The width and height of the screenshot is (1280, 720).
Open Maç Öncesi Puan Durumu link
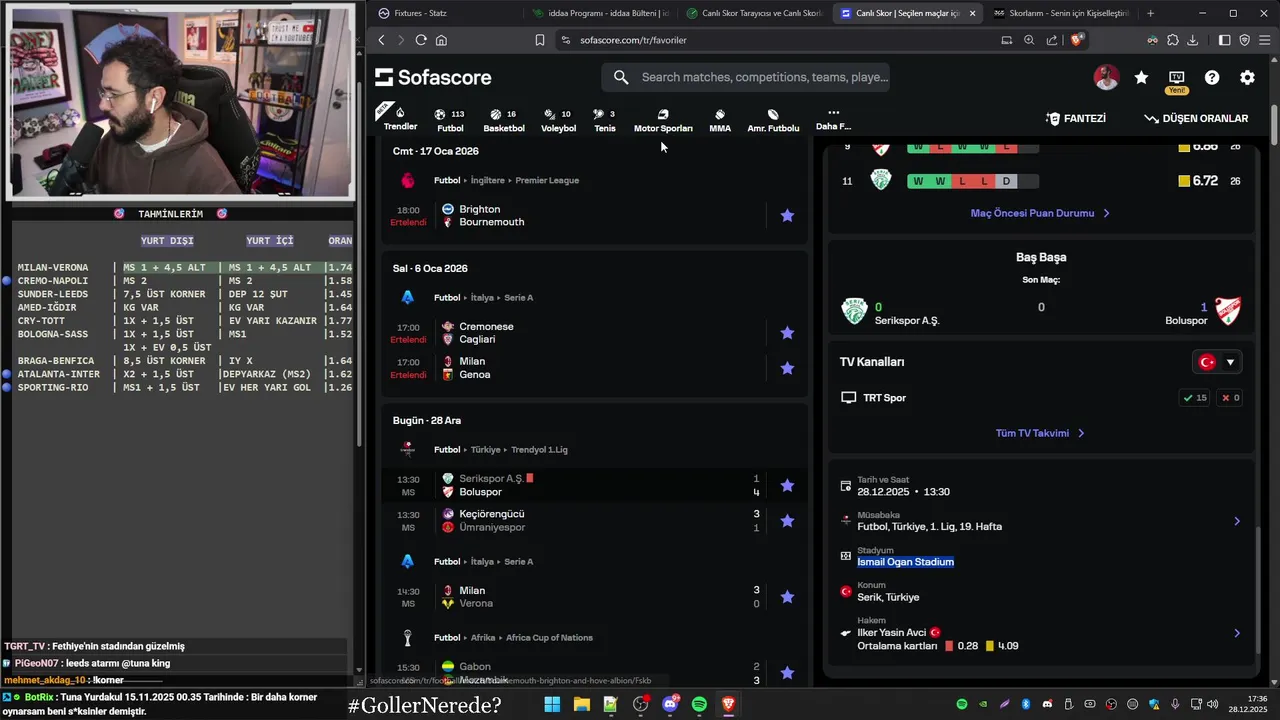tap(1040, 213)
